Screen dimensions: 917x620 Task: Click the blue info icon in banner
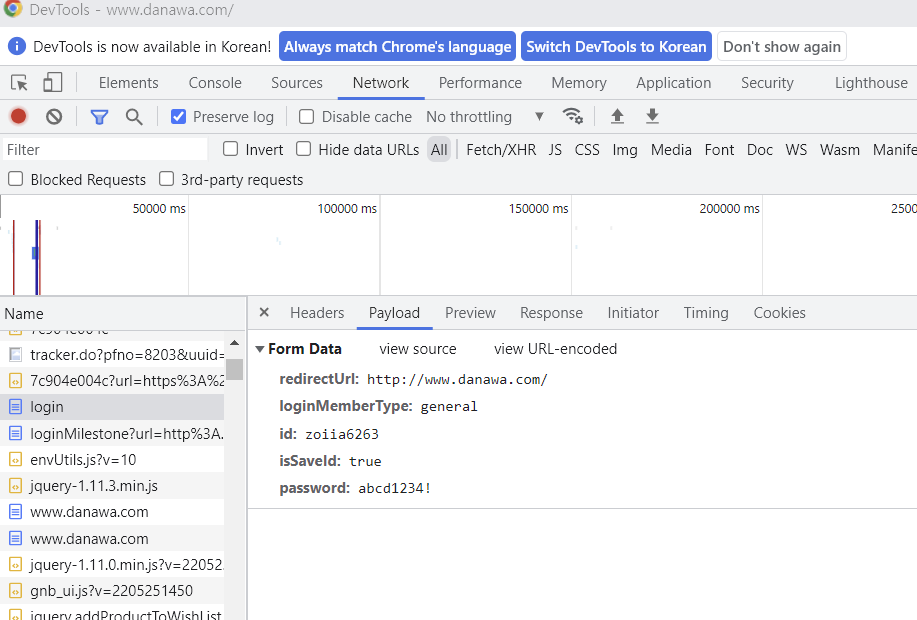17,46
